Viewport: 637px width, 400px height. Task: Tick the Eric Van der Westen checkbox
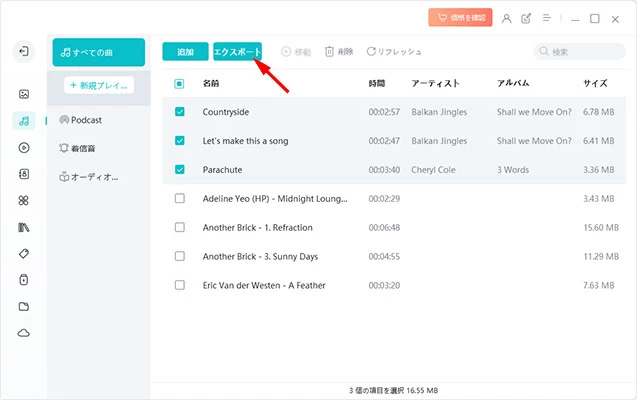[x=180, y=285]
